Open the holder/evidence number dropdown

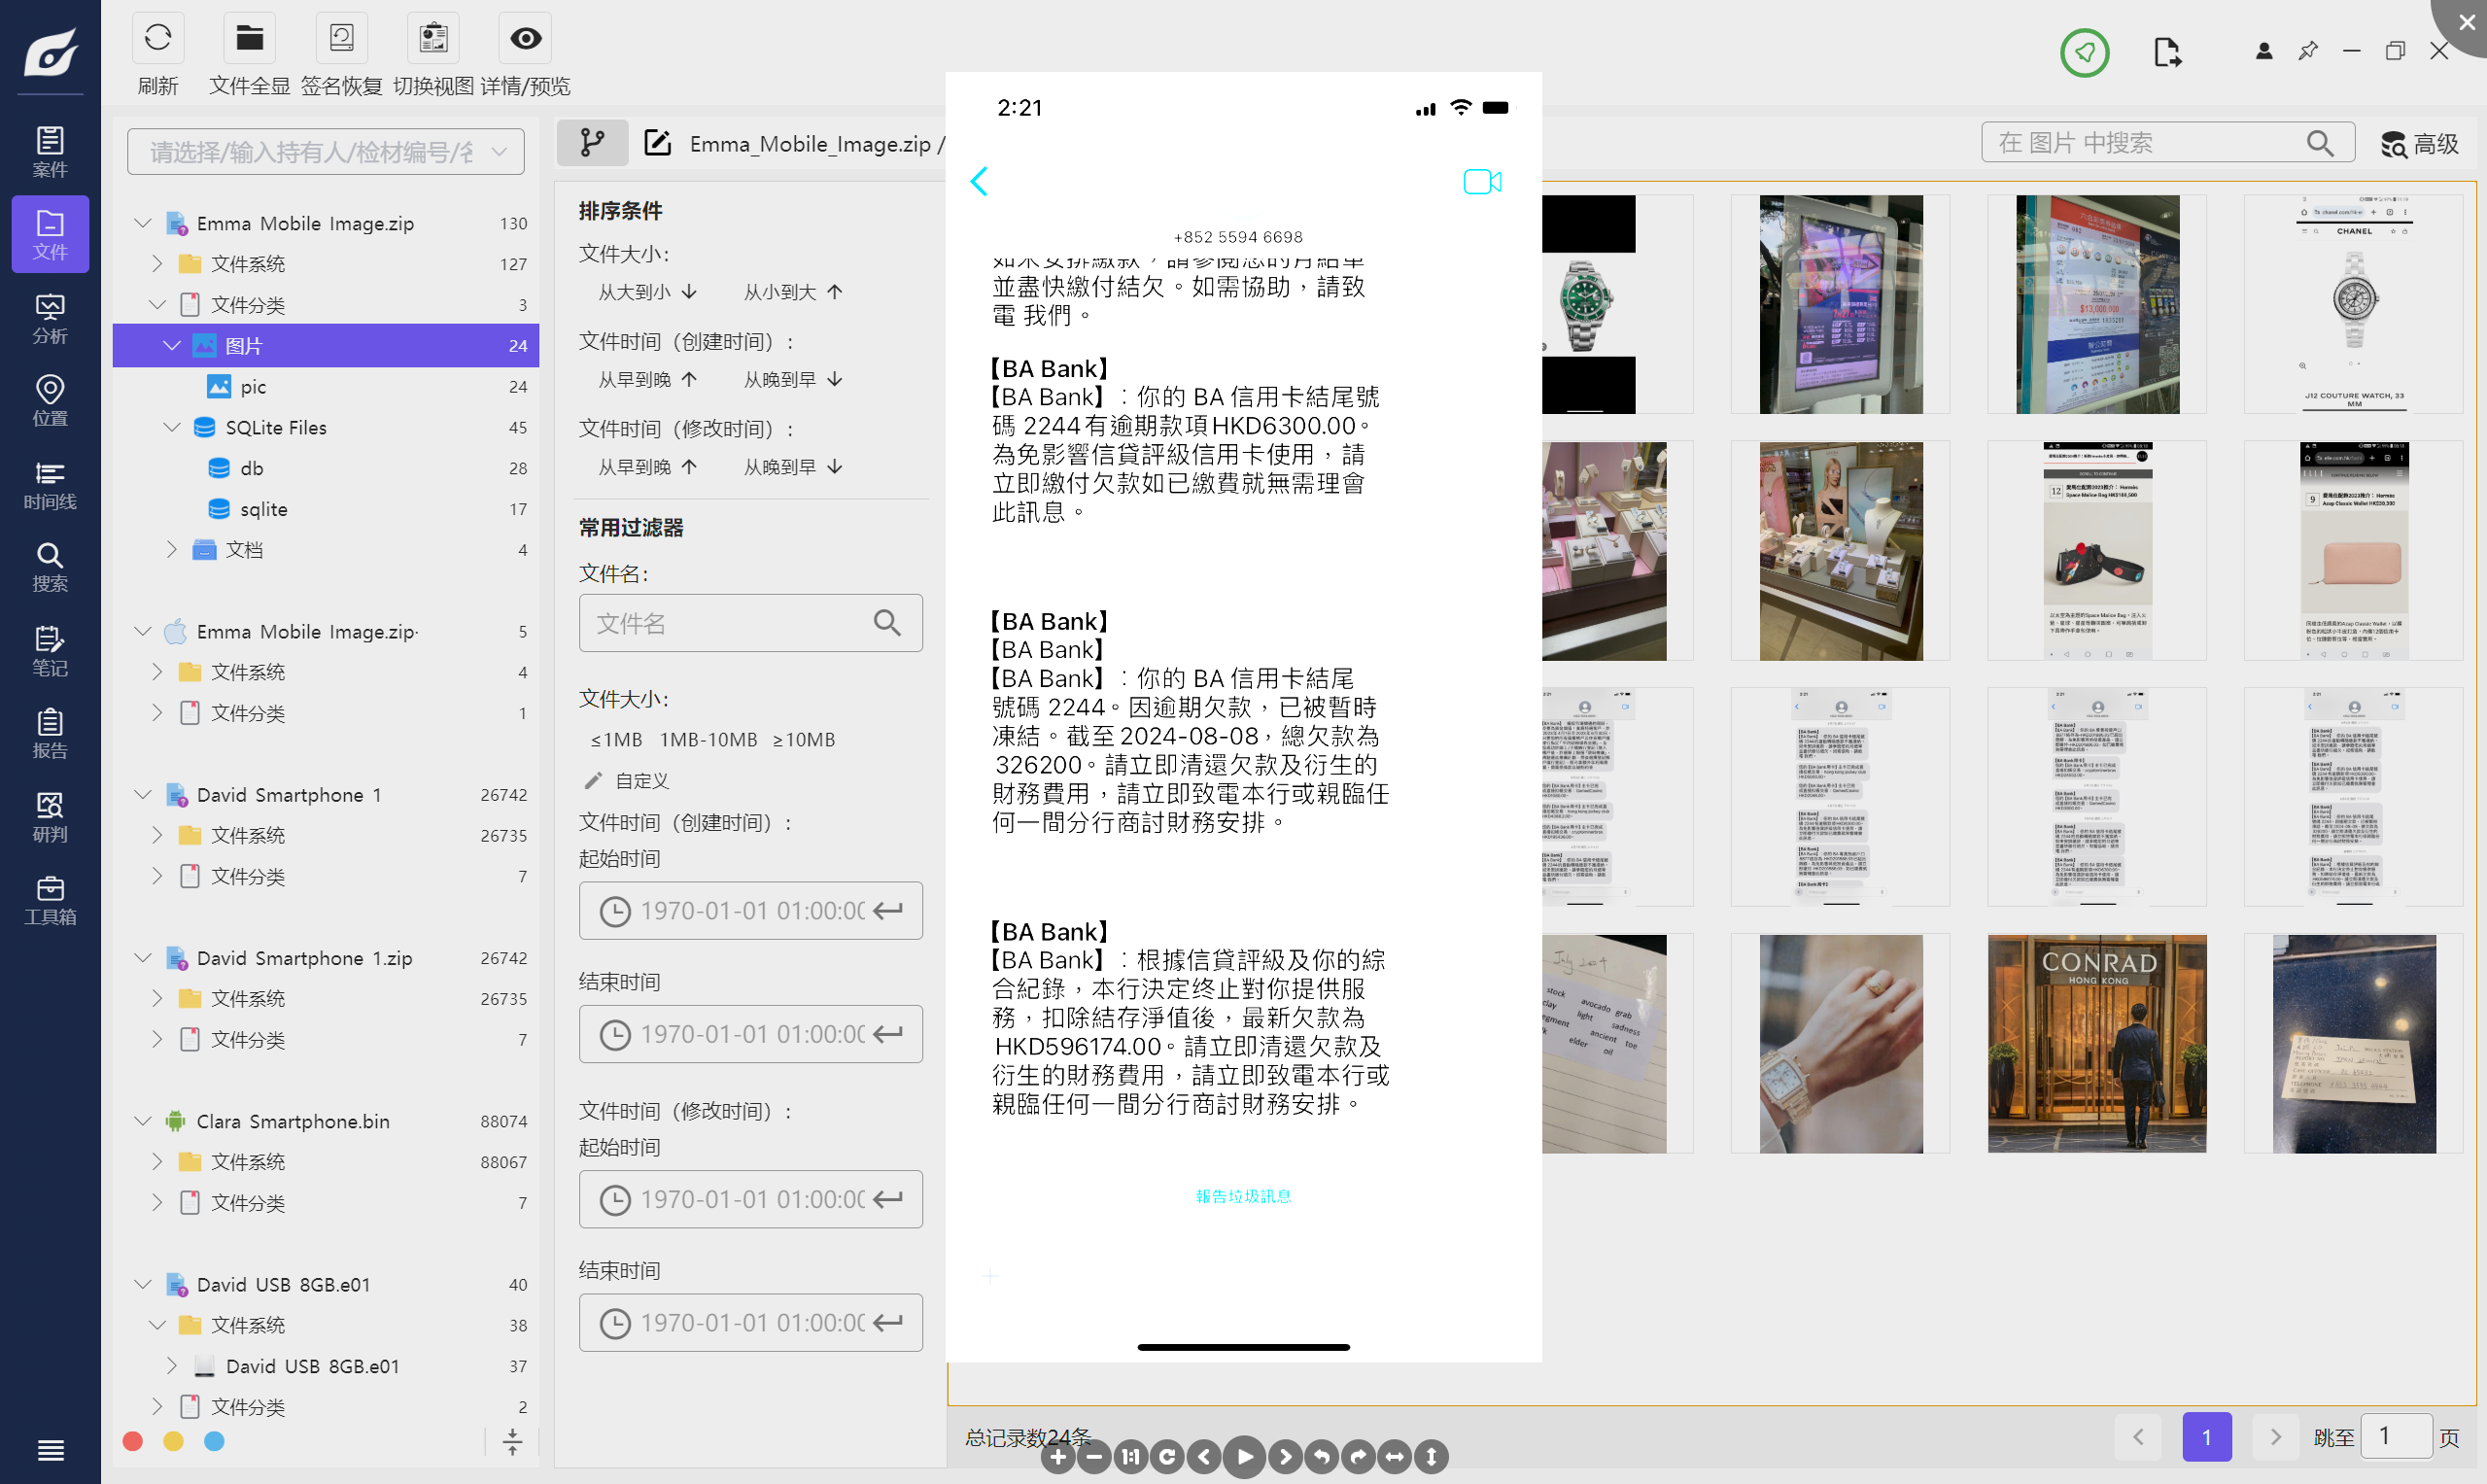326,152
